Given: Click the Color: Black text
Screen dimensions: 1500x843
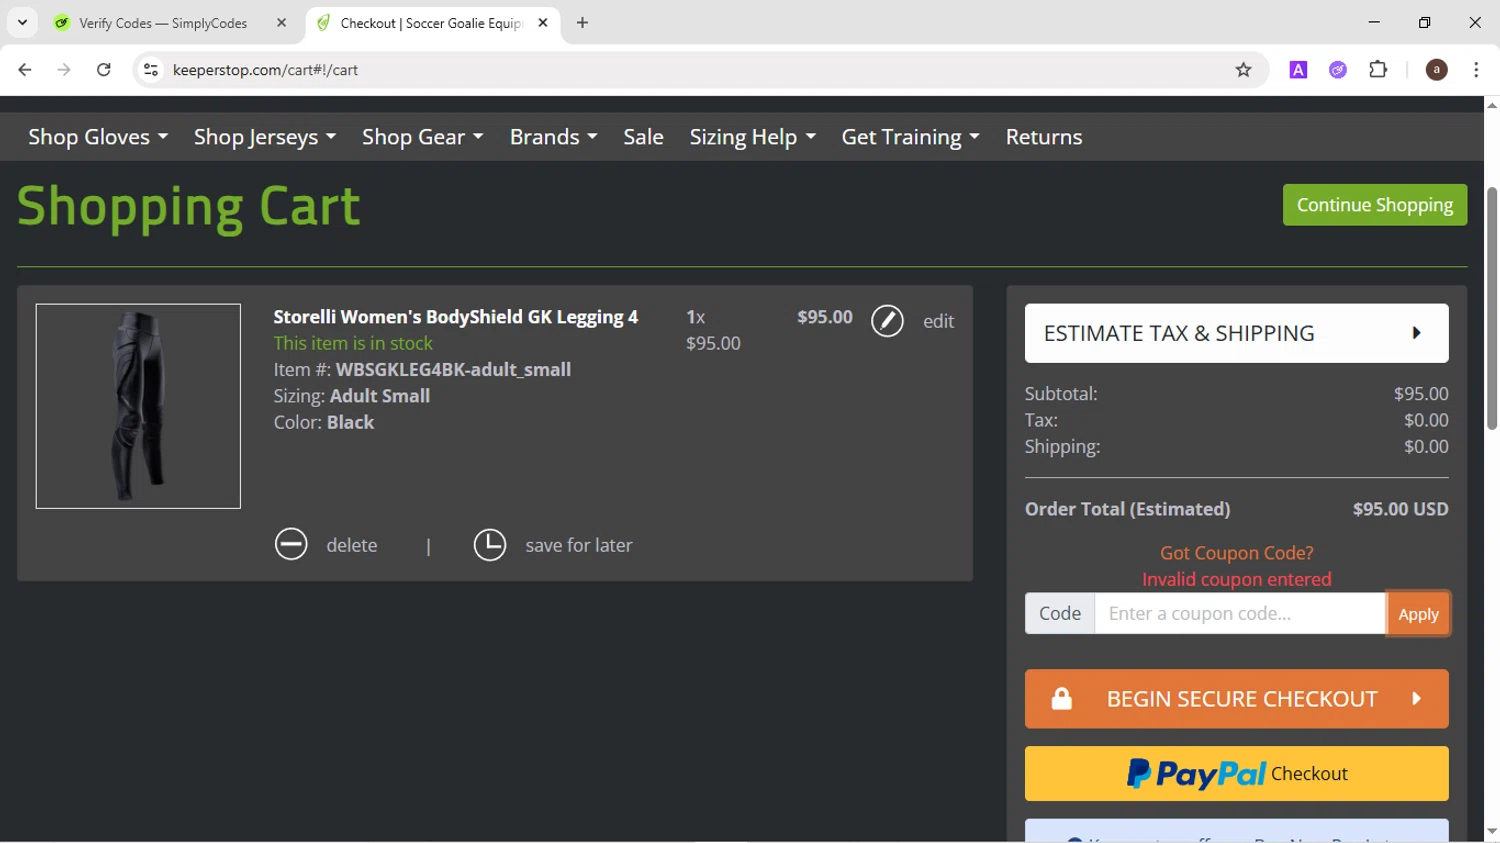Looking at the screenshot, I should [324, 422].
